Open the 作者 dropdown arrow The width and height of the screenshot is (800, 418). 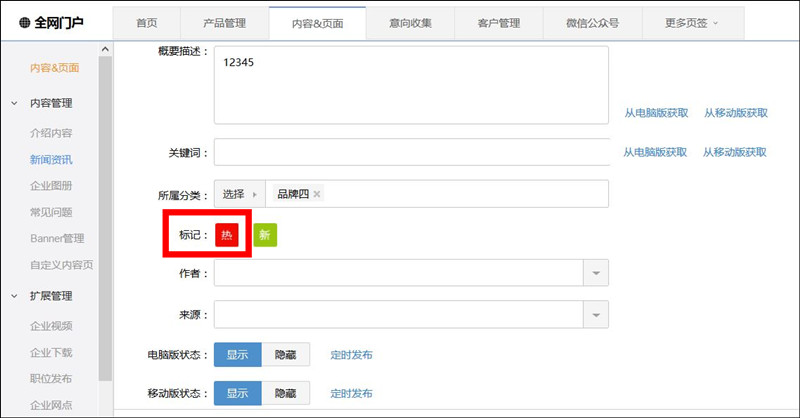coord(595,273)
